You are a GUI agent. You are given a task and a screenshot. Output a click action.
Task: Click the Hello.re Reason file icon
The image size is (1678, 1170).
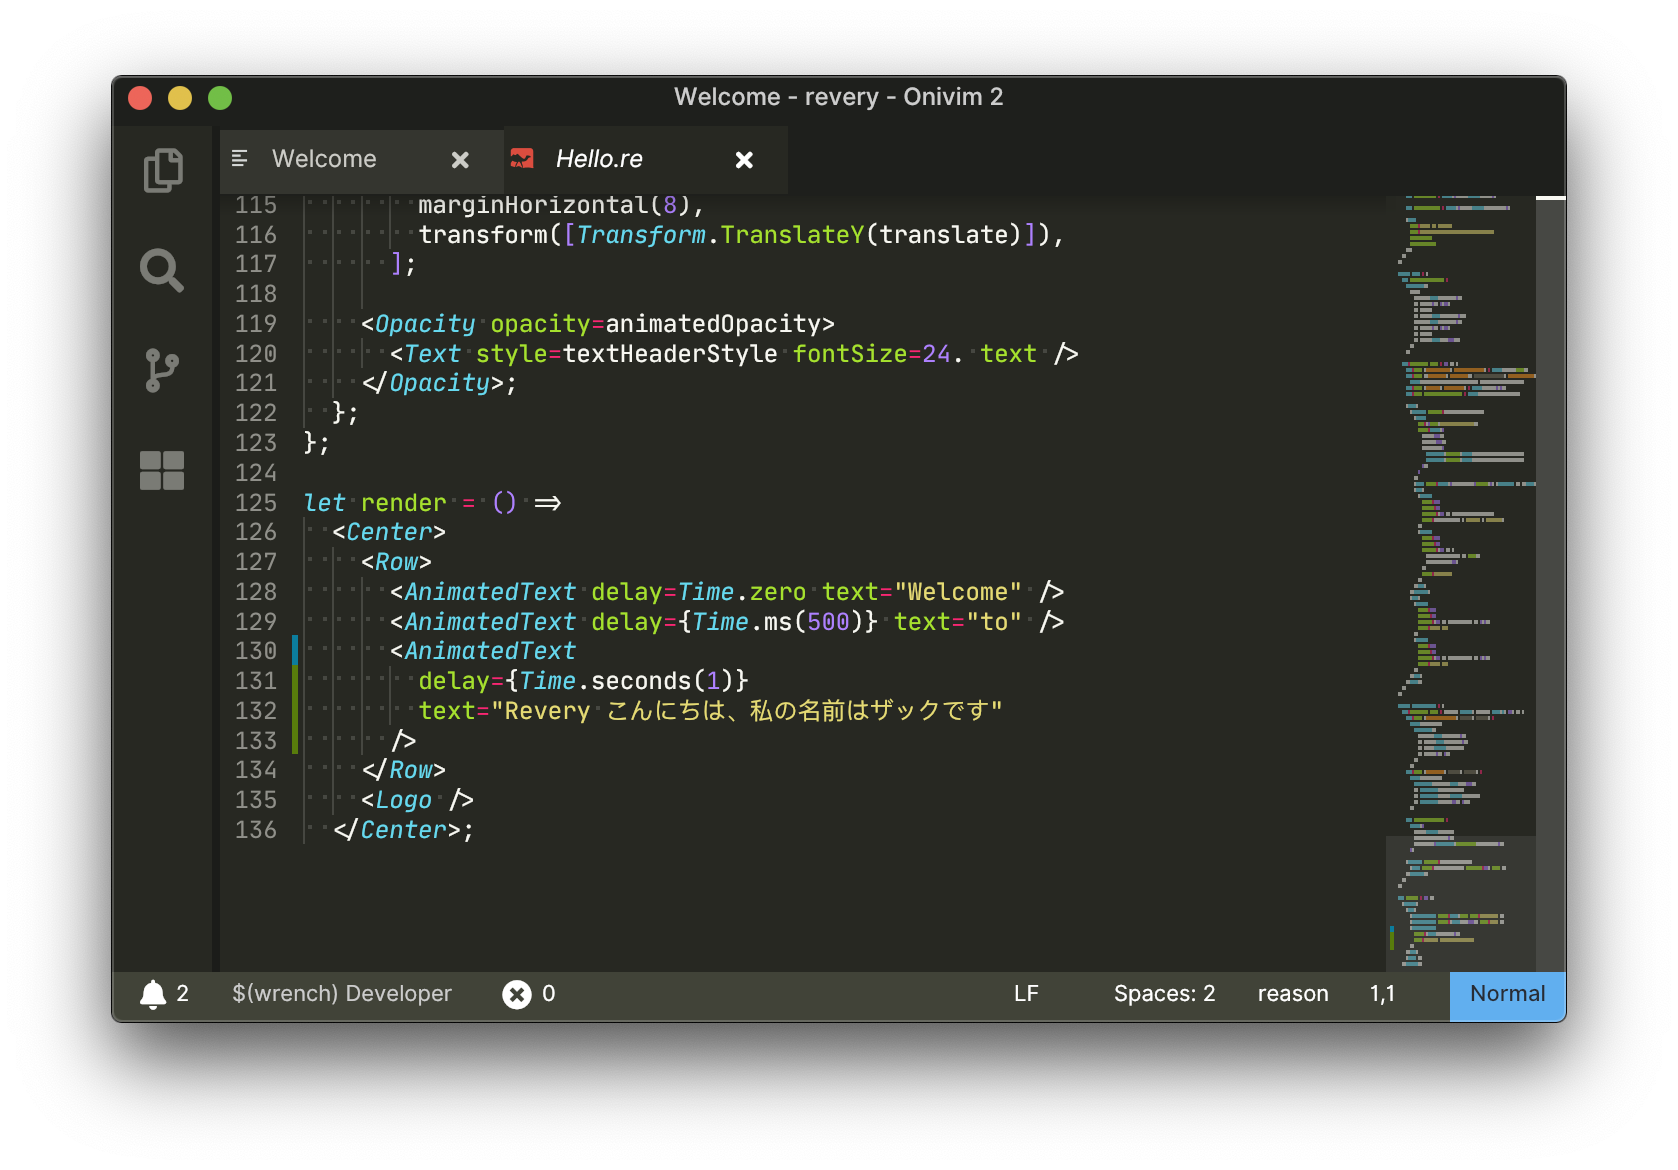coord(522,159)
